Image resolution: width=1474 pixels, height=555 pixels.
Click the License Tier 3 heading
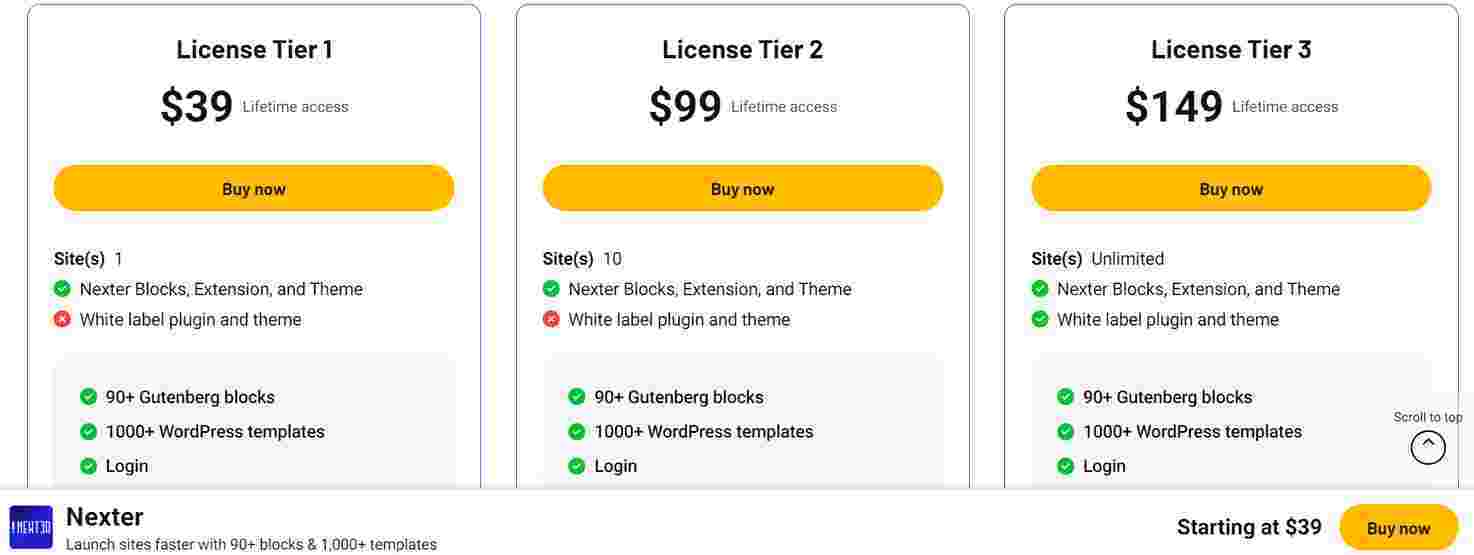point(1231,49)
